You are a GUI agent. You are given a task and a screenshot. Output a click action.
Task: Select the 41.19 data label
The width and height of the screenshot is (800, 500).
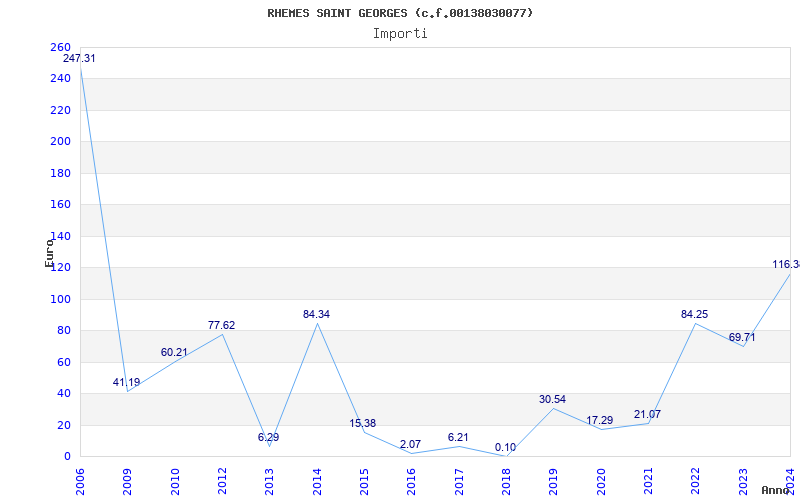coord(126,383)
